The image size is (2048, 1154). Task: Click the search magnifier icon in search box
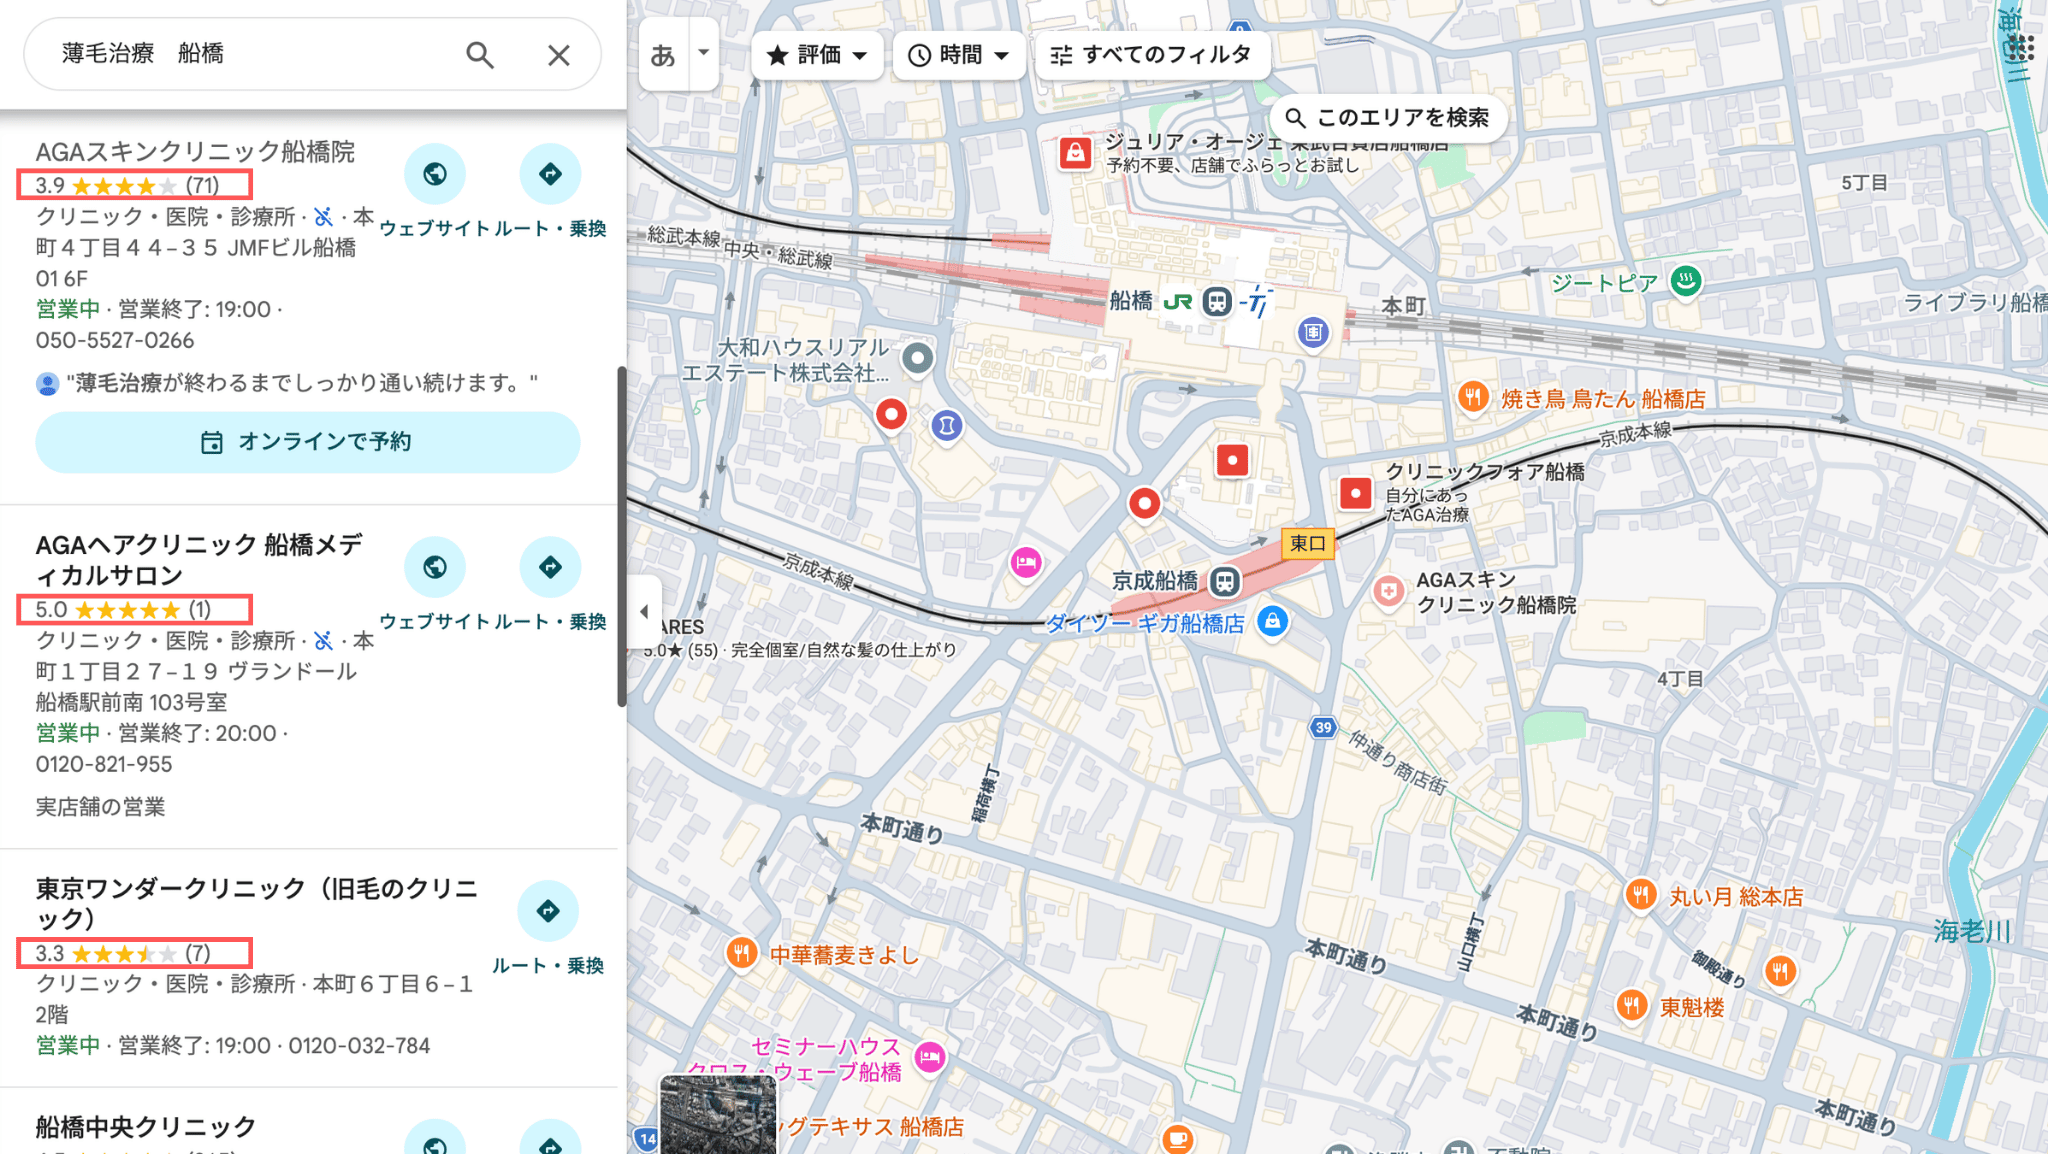pyautogui.click(x=480, y=55)
